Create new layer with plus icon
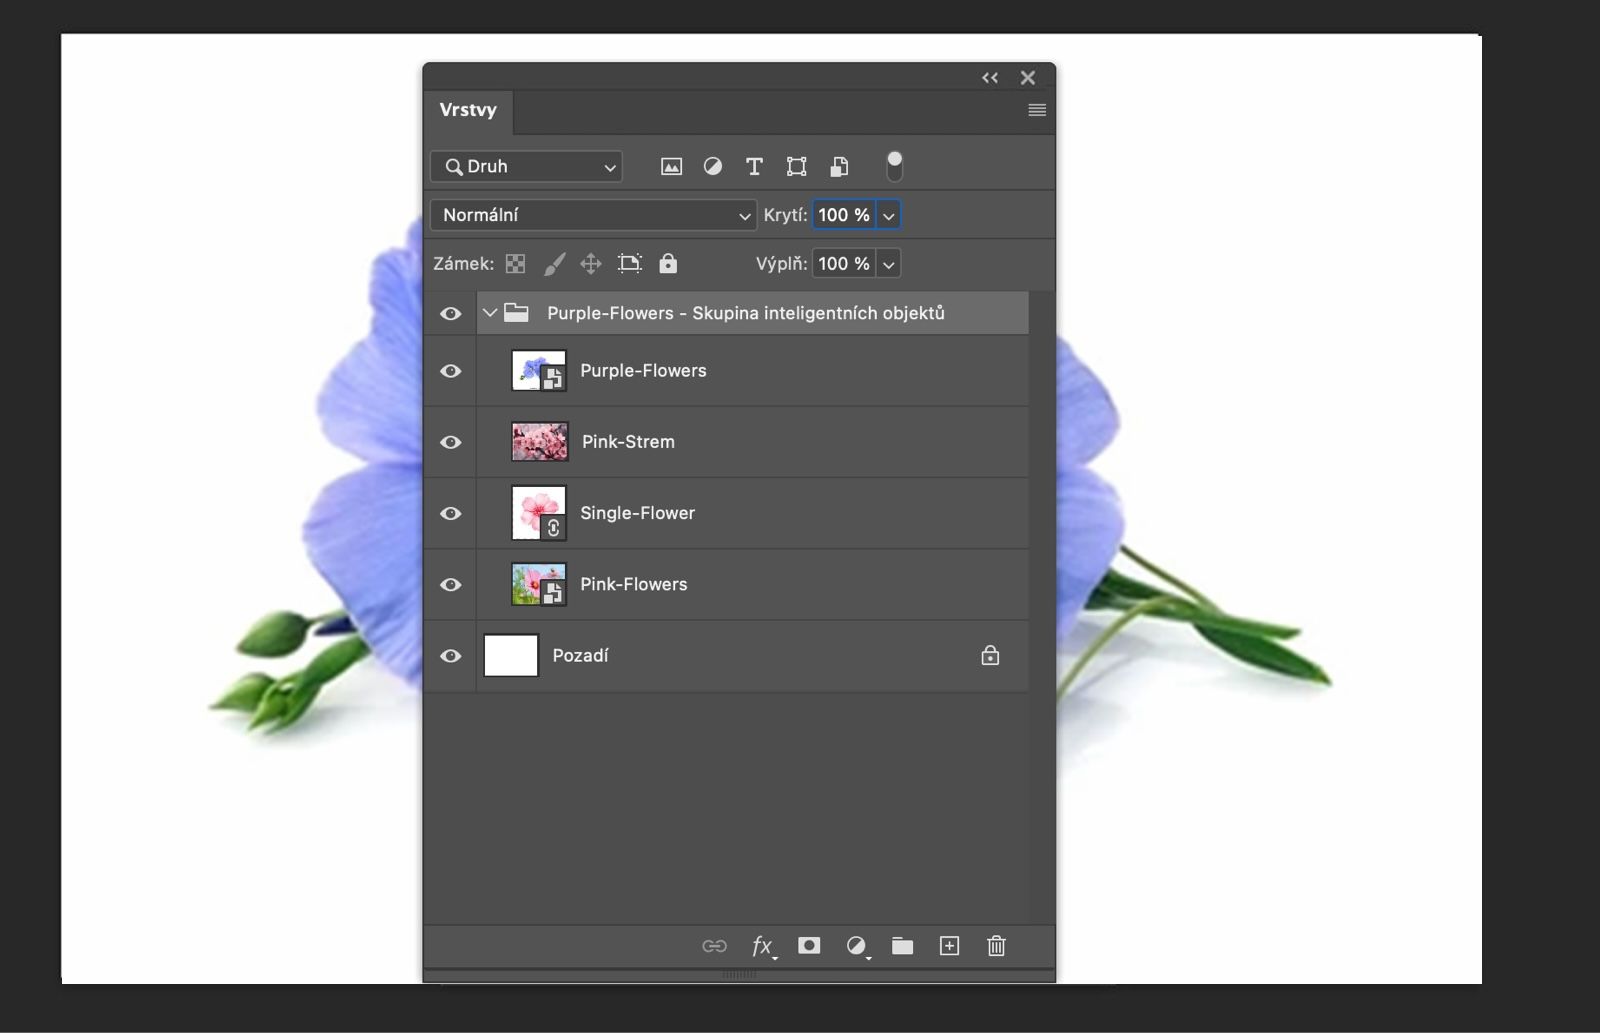Viewport: 1600px width, 1033px height. coord(949,946)
